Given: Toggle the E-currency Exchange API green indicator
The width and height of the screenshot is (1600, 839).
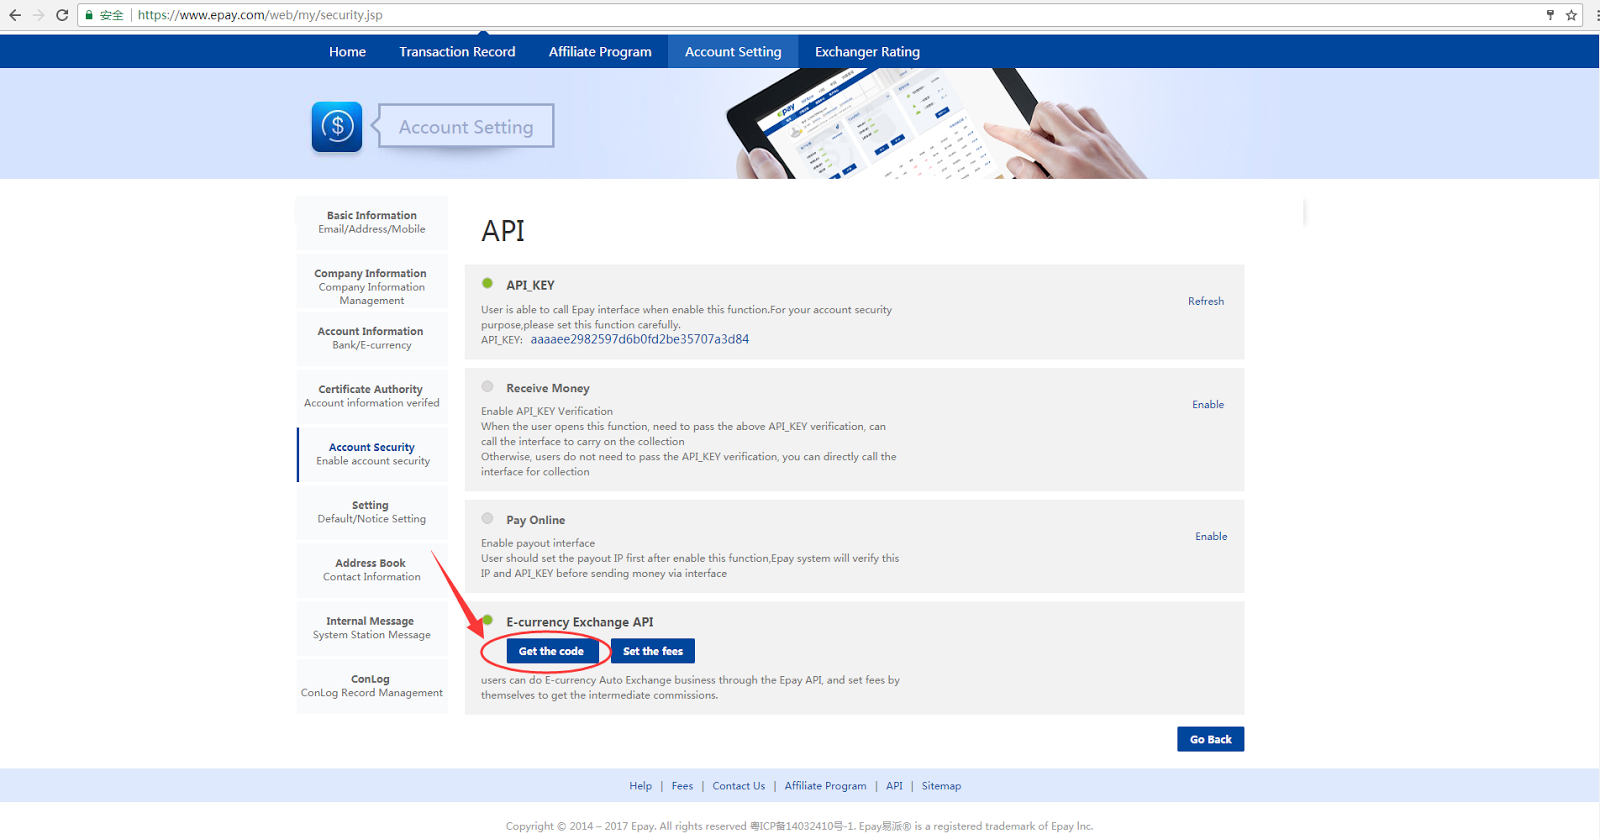Looking at the screenshot, I should [488, 621].
